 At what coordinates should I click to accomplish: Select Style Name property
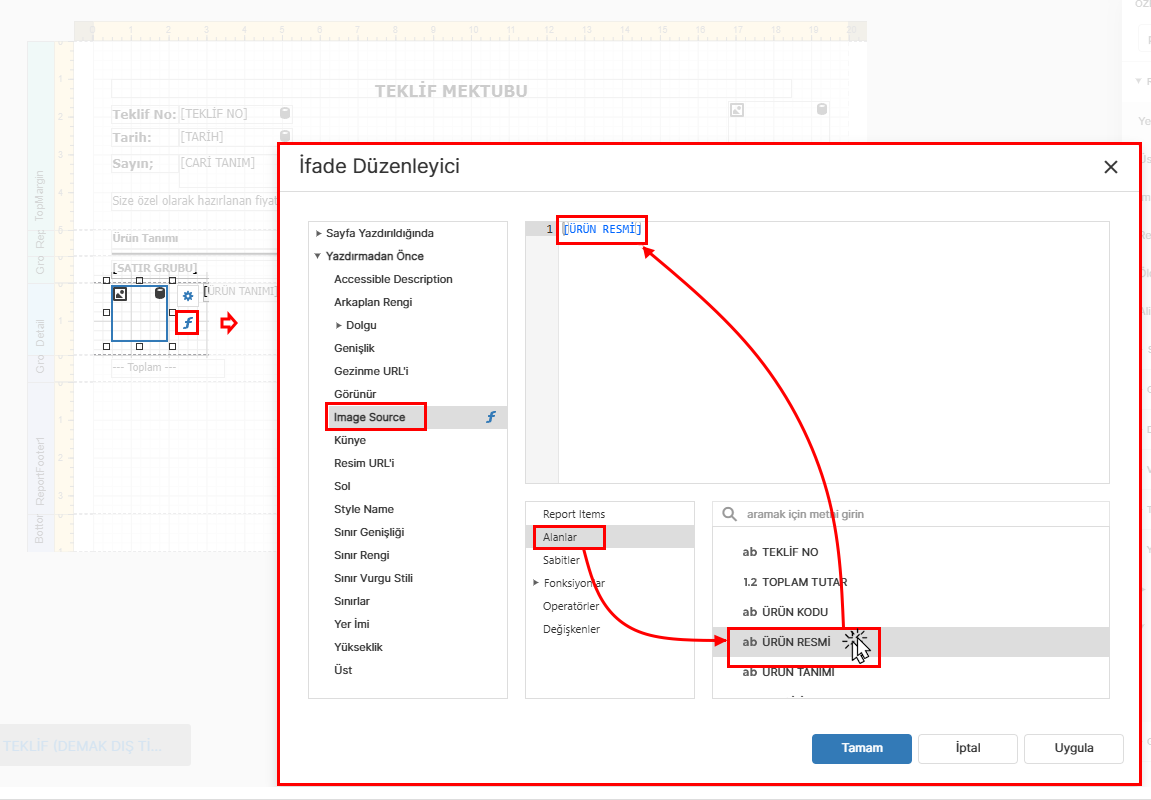pos(363,509)
